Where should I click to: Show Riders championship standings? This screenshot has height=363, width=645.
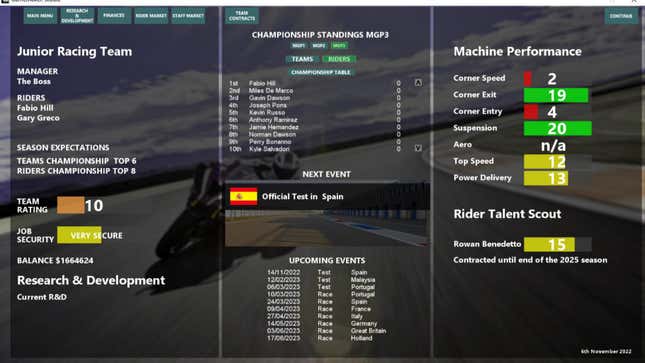click(339, 59)
